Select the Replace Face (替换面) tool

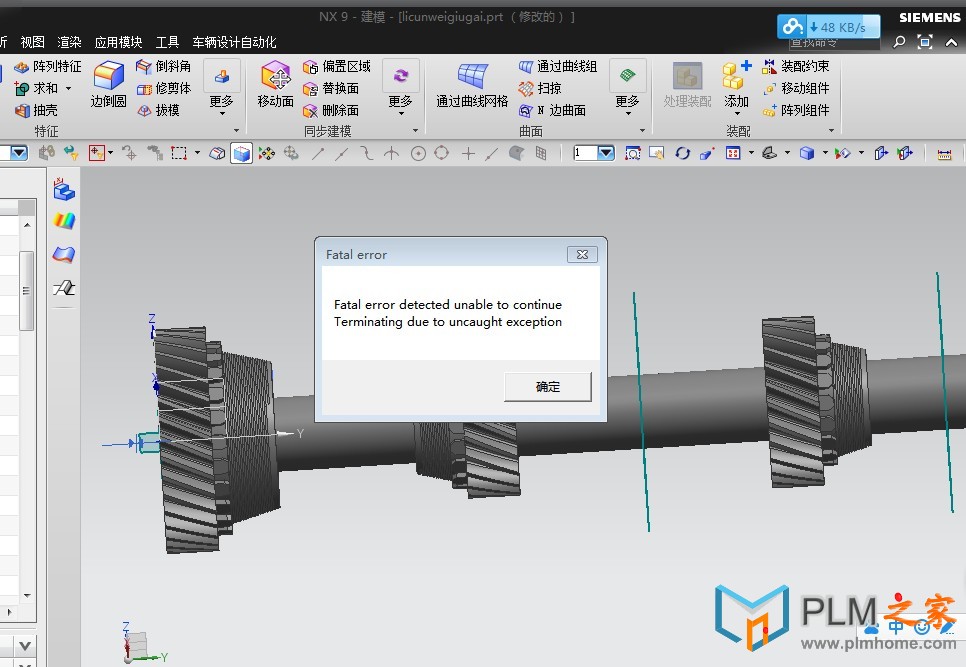(x=331, y=89)
